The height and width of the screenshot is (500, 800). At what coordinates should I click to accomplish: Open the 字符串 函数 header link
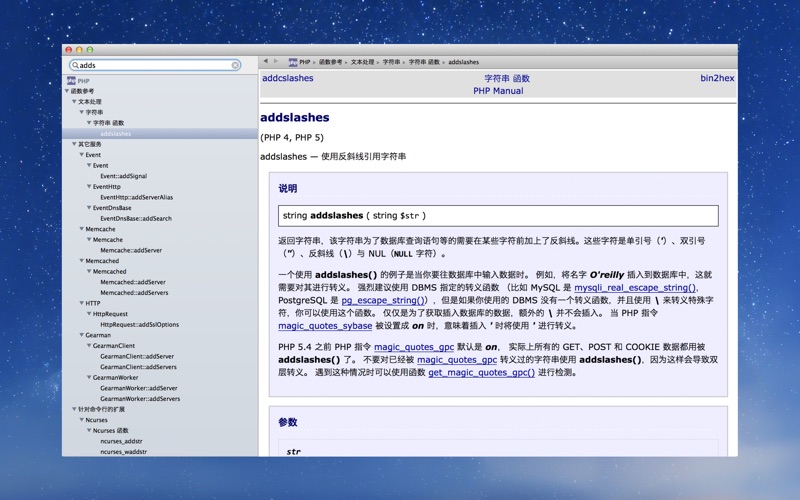pyautogui.click(x=507, y=79)
